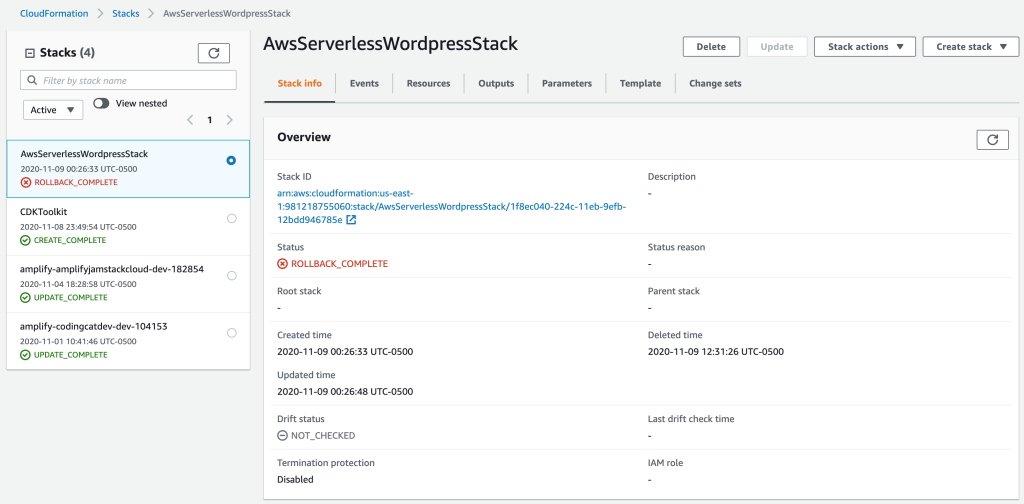Click the Termination protection Disabled value
1024x504 pixels.
pos(295,479)
